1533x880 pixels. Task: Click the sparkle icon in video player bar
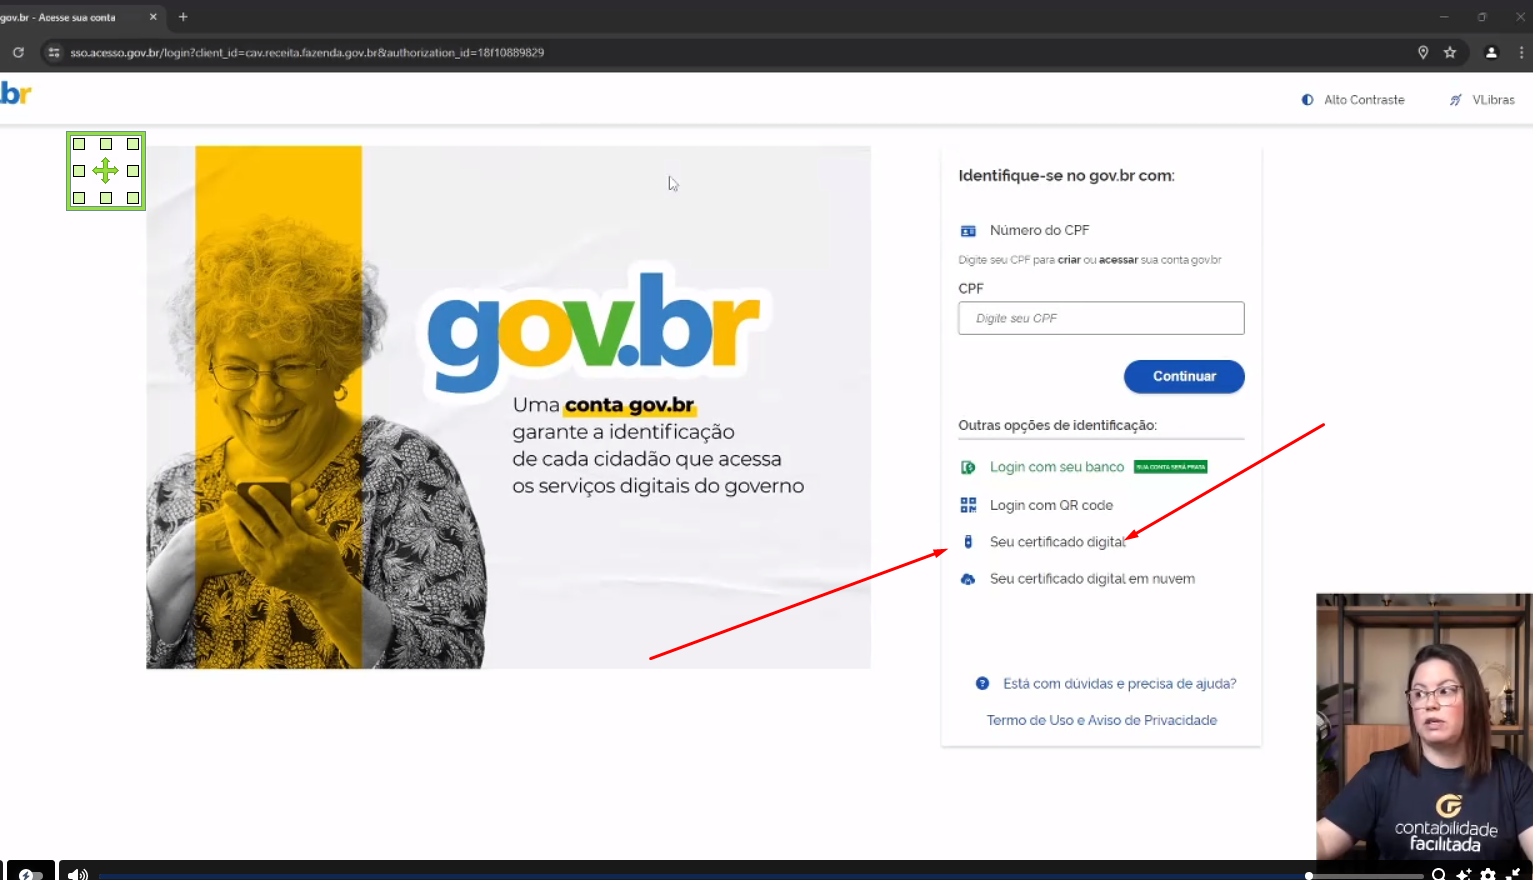1464,874
